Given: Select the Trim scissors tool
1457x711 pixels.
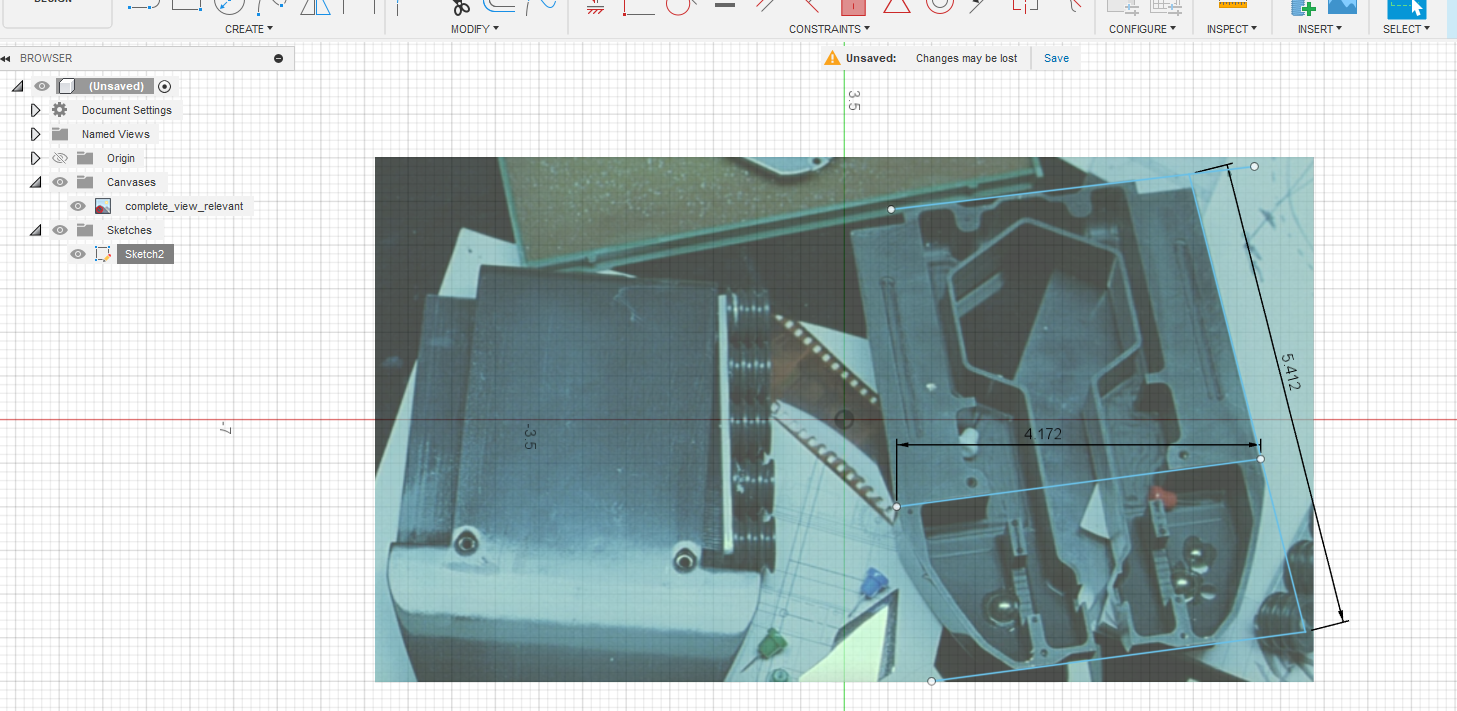Looking at the screenshot, I should coord(460,7).
